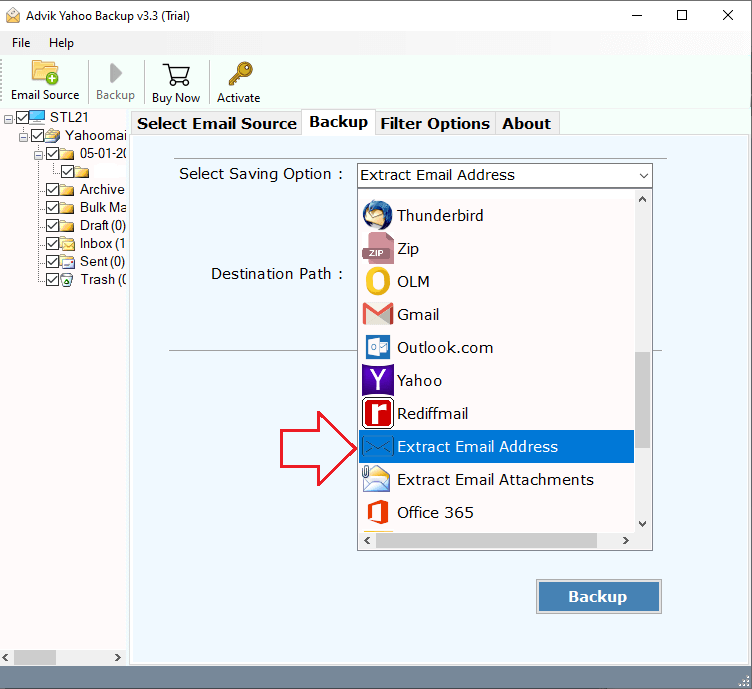The height and width of the screenshot is (689, 752).
Task: Click the blue Backup button
Action: pos(598,596)
